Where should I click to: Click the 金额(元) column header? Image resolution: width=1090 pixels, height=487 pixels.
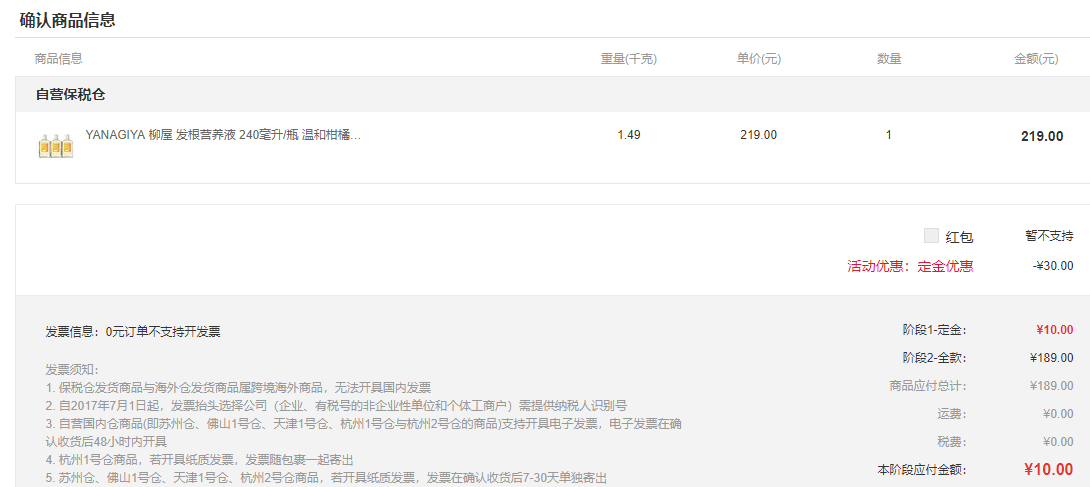(1036, 59)
